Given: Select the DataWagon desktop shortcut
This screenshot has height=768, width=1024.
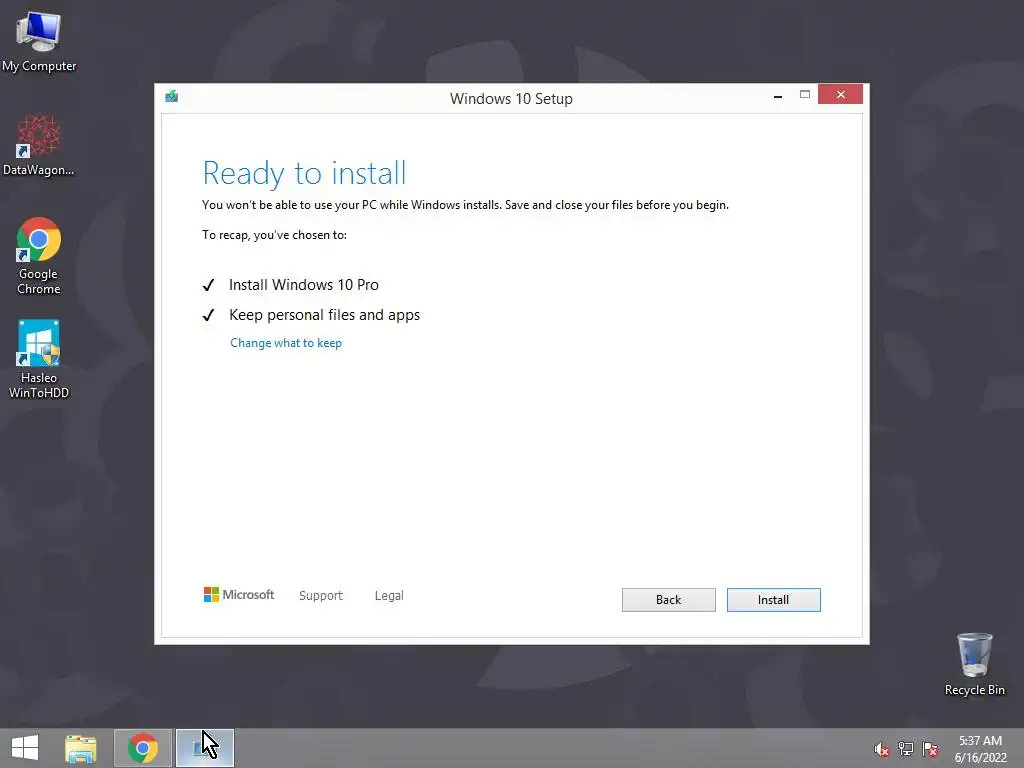Looking at the screenshot, I should coord(39,145).
